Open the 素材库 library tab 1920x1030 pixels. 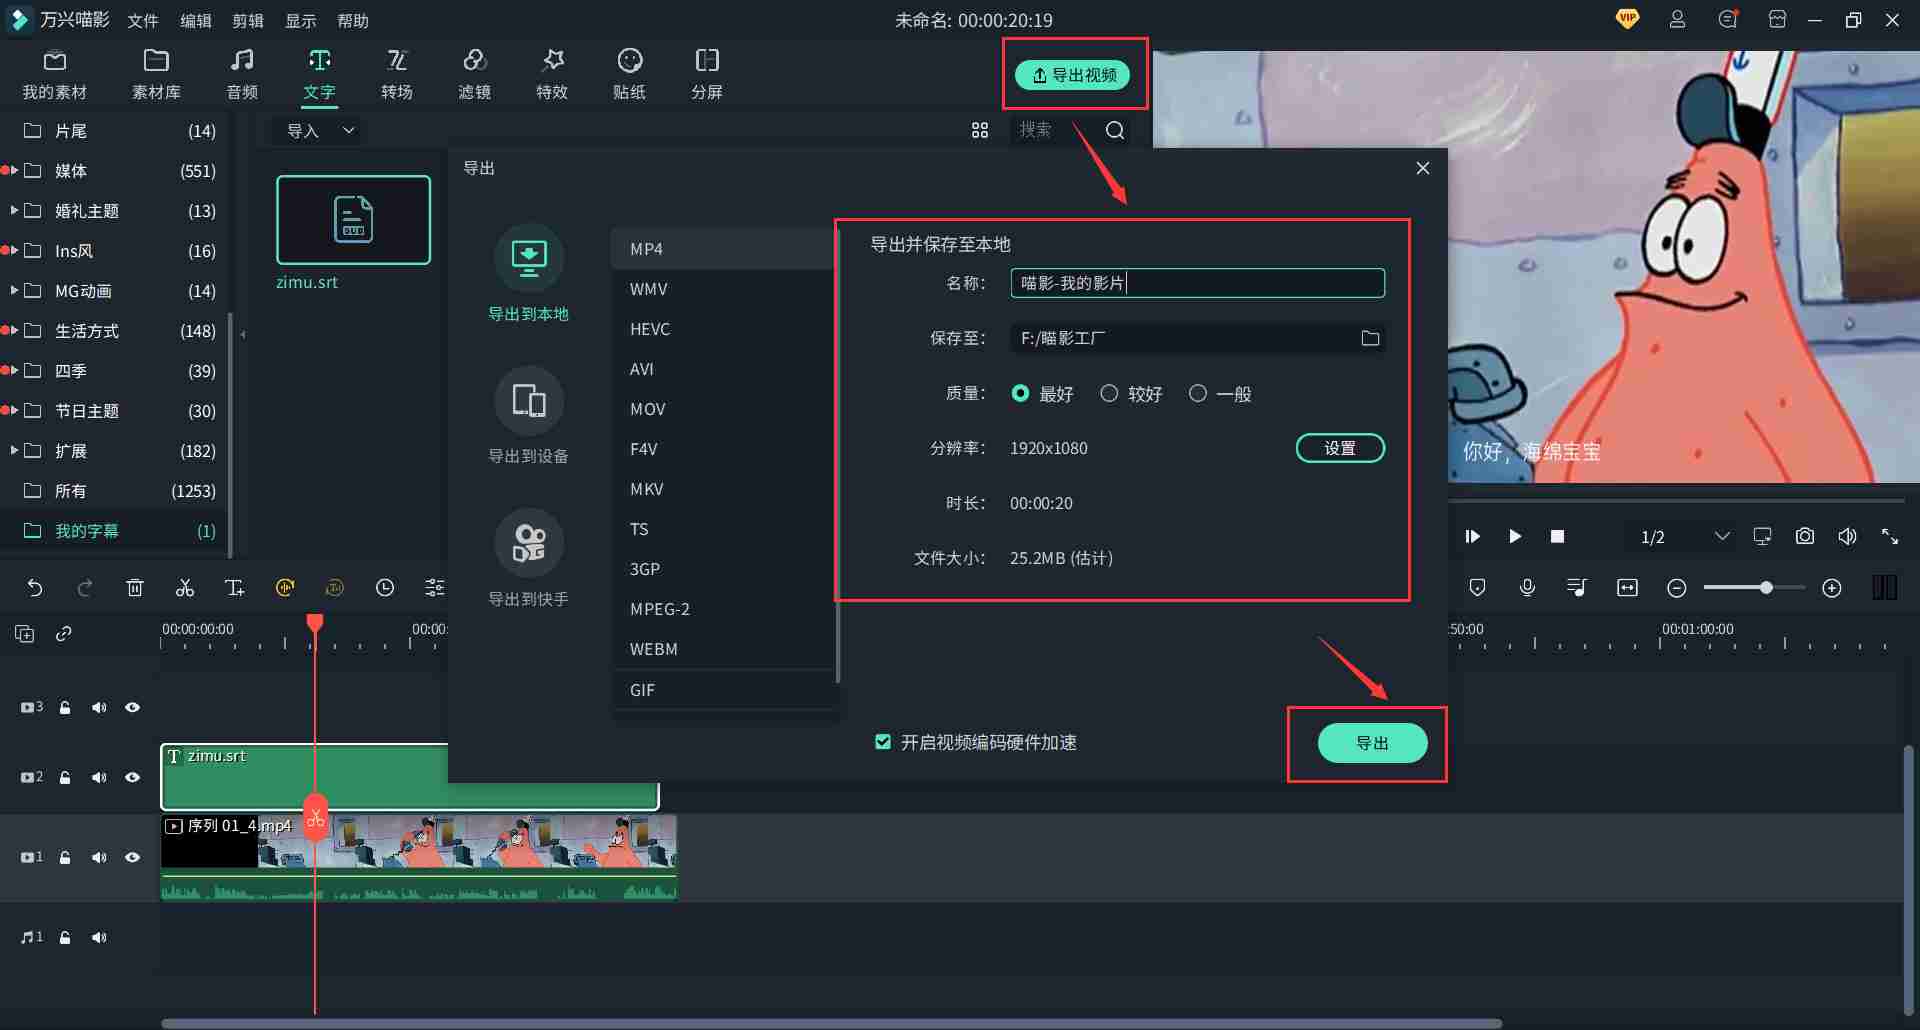[156, 75]
